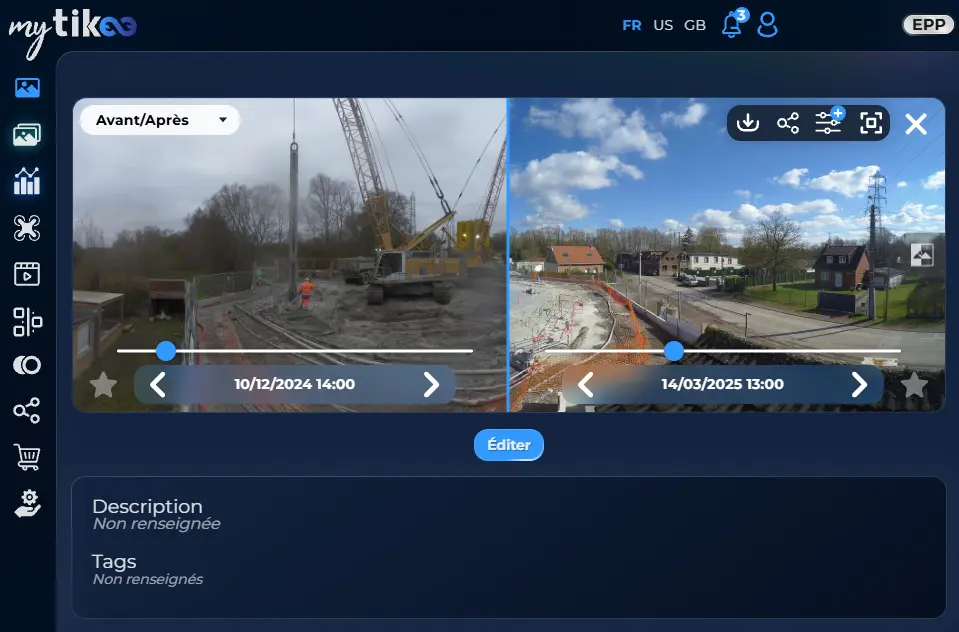The width and height of the screenshot is (959, 632).
Task: Click the right photo timeline slider handle
Action: click(673, 351)
